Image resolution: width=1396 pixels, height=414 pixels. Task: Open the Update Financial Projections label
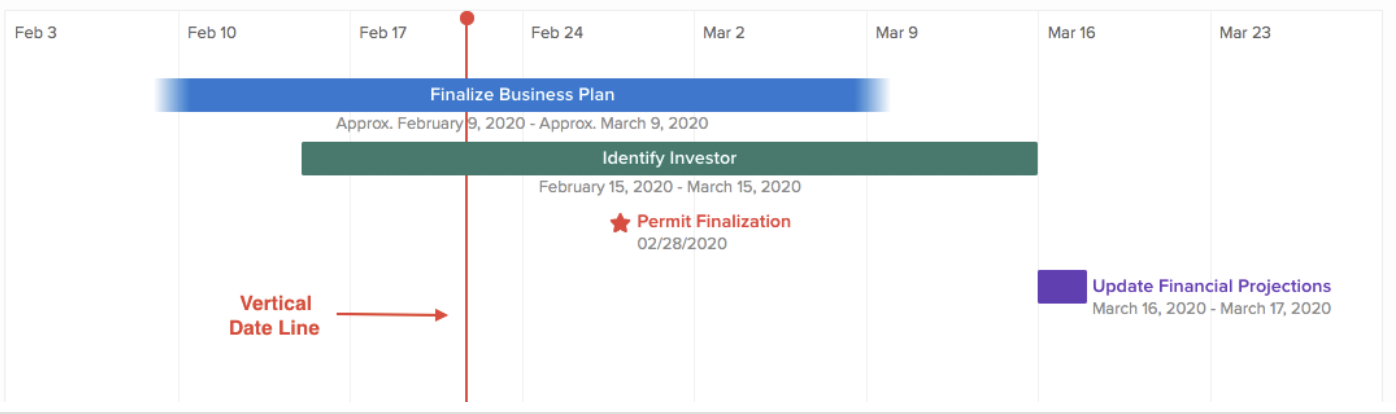point(1211,286)
